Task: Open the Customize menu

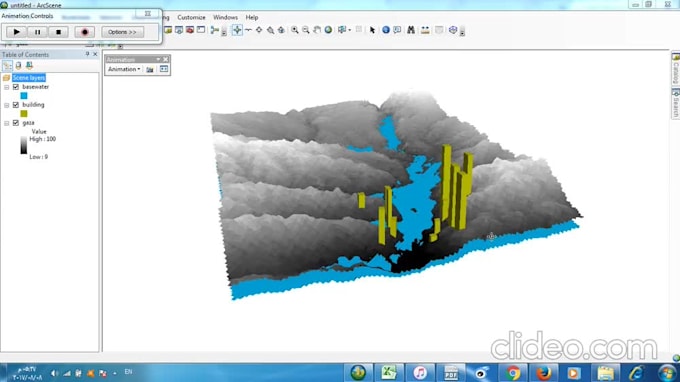Action: coord(191,17)
